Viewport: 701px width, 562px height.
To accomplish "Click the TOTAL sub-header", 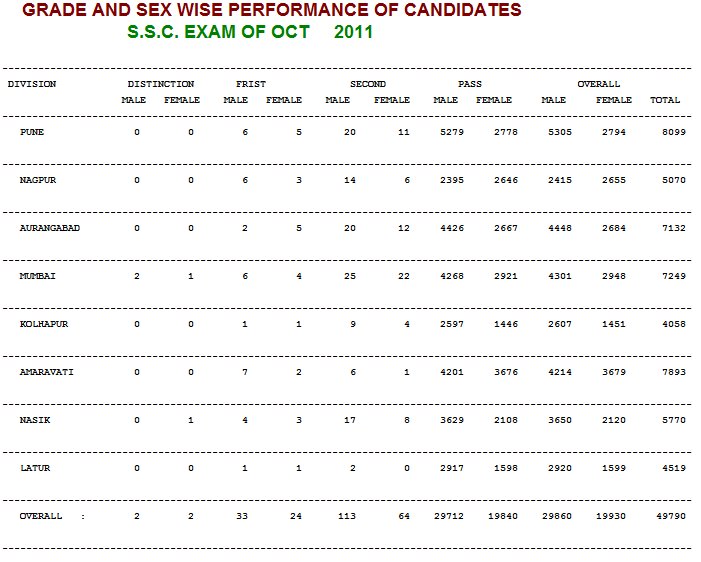I will [x=665, y=100].
